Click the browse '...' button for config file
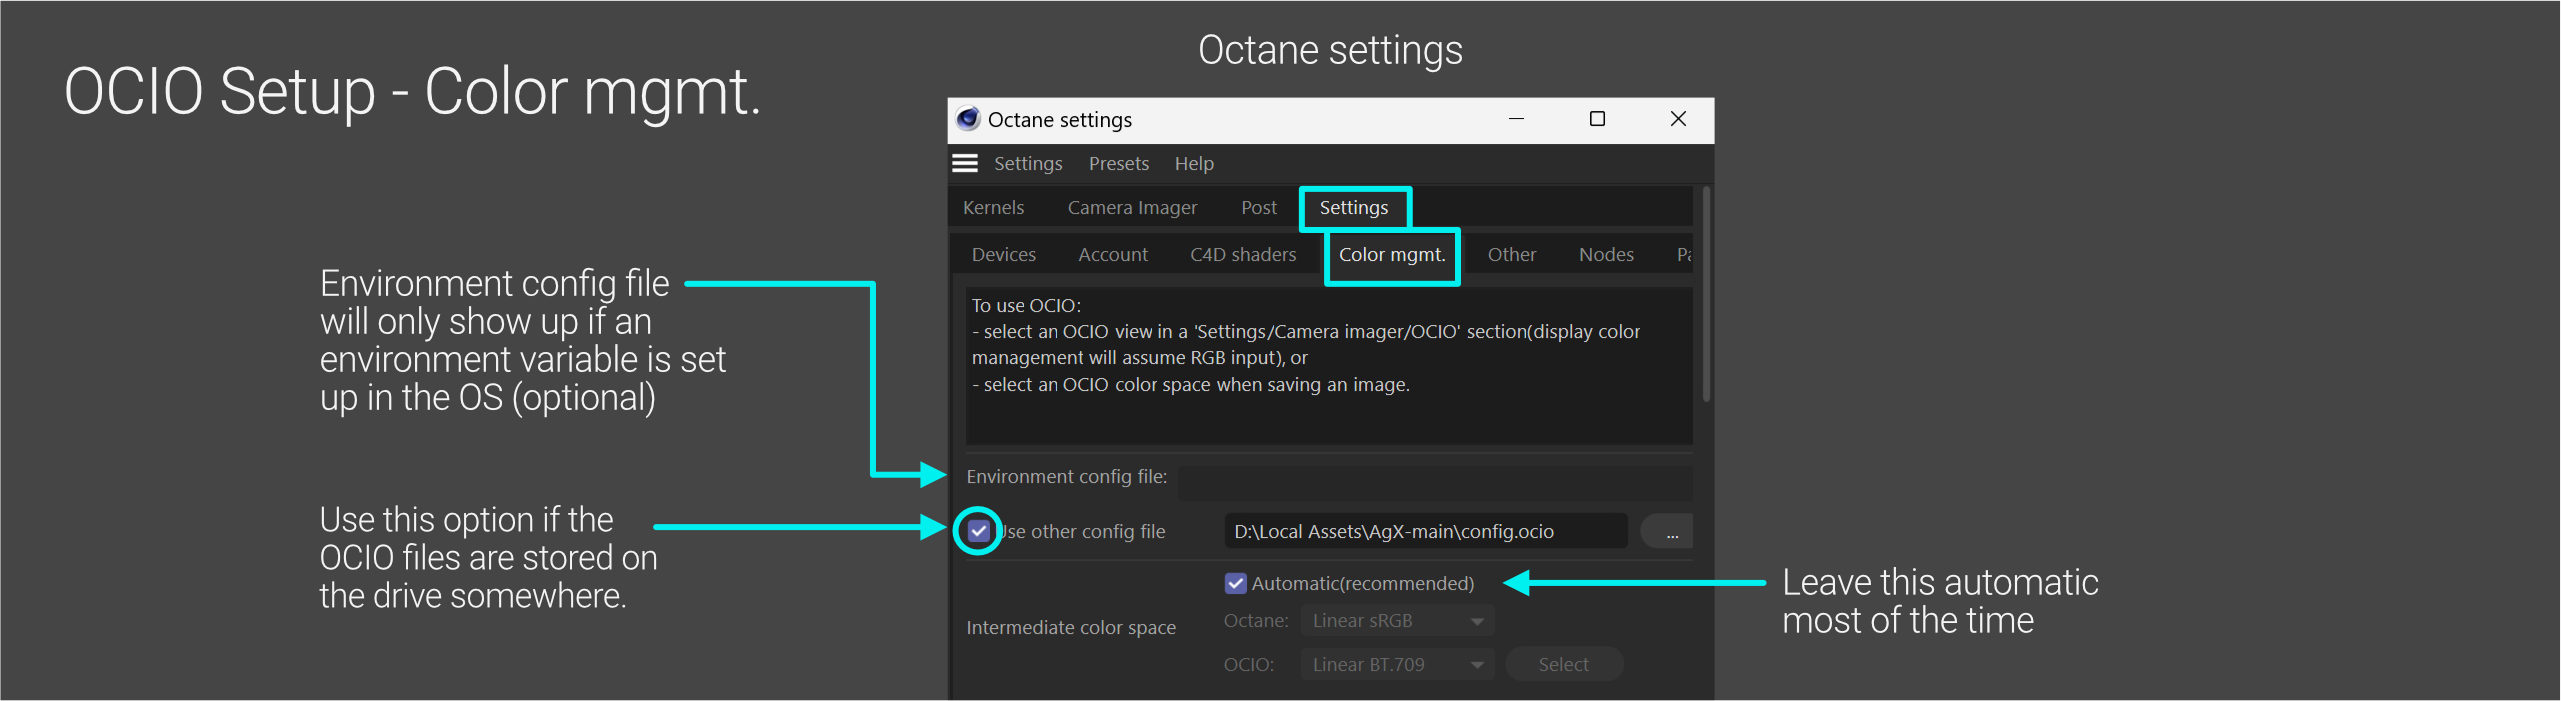The width and height of the screenshot is (2561, 701). [1671, 532]
